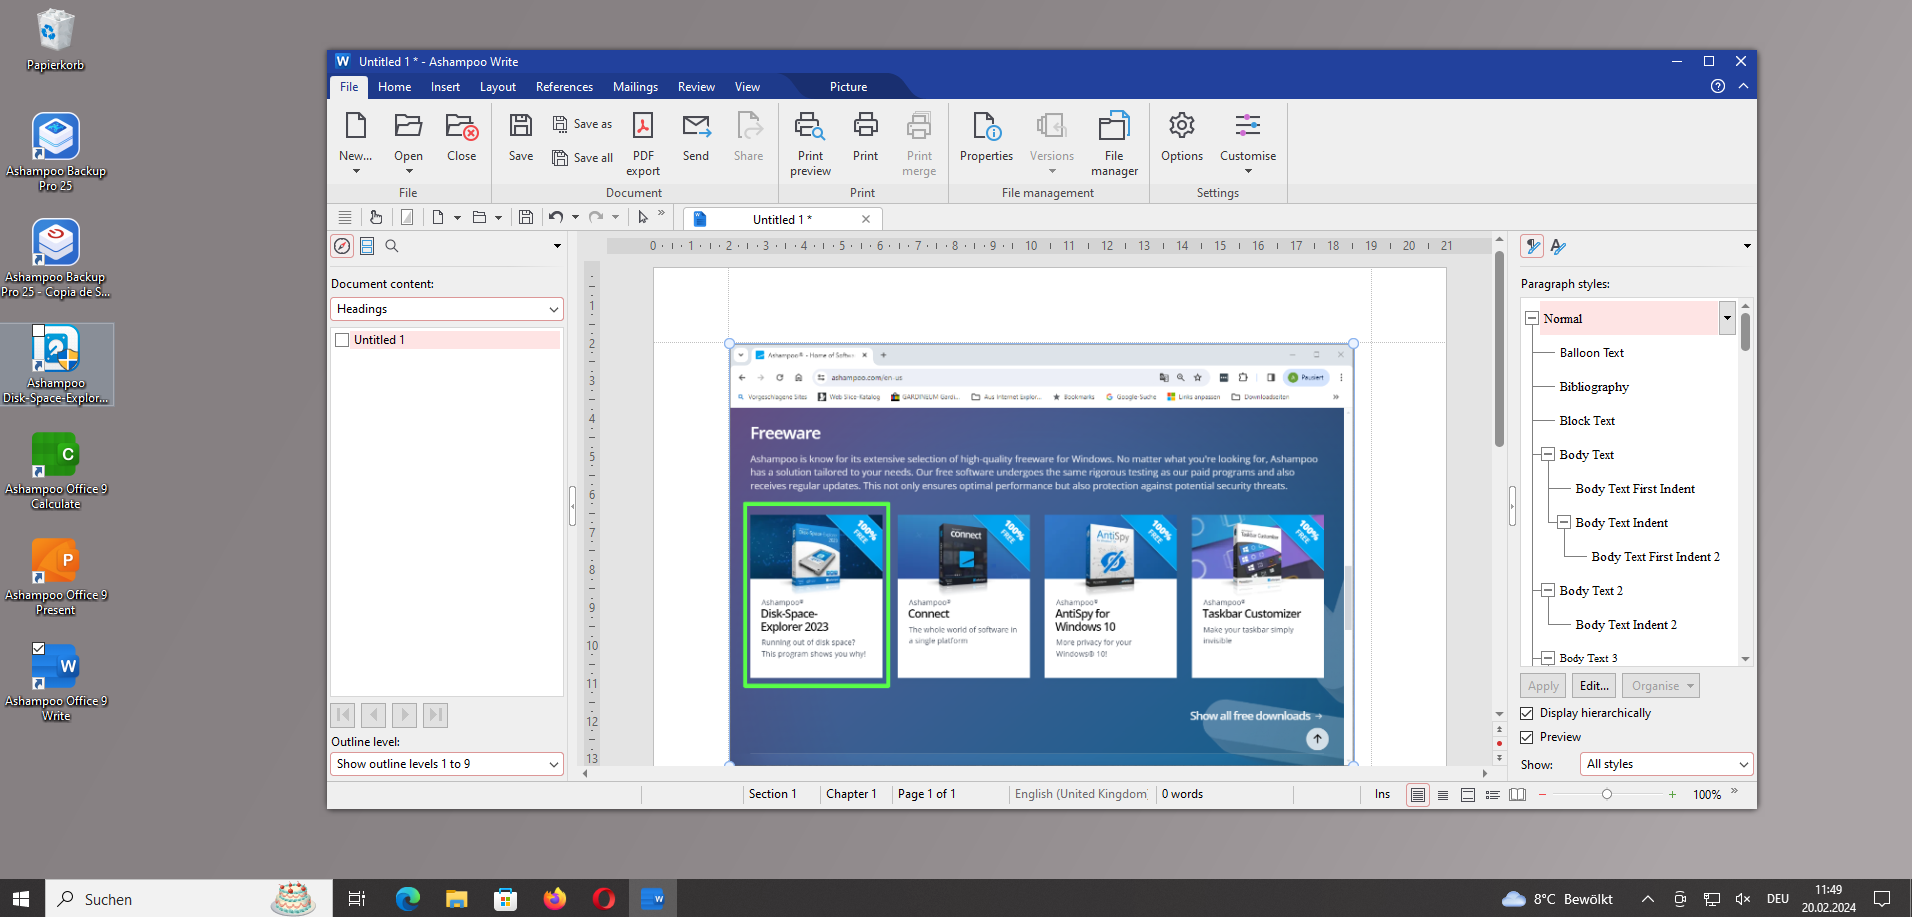Image resolution: width=1912 pixels, height=917 pixels.
Task: Open the Picture contextual tab
Action: [x=848, y=87]
